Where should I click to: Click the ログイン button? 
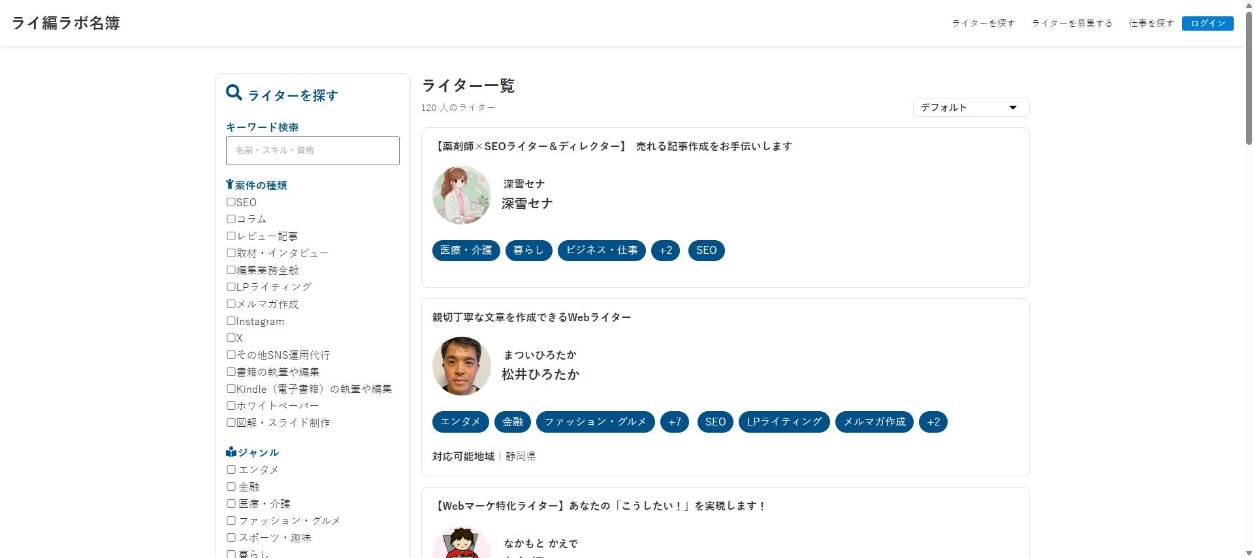pyautogui.click(x=1208, y=23)
